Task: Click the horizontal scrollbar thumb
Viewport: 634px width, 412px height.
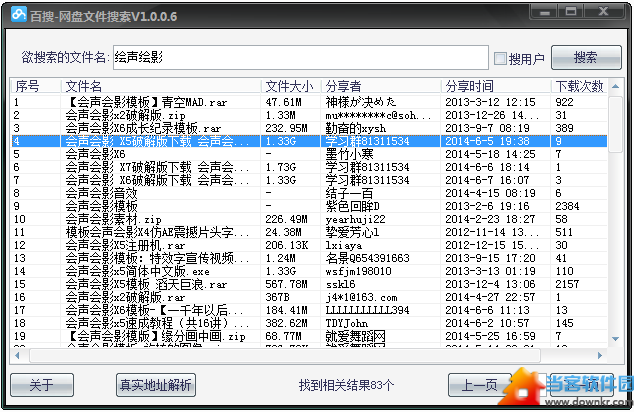Action: click(285, 355)
